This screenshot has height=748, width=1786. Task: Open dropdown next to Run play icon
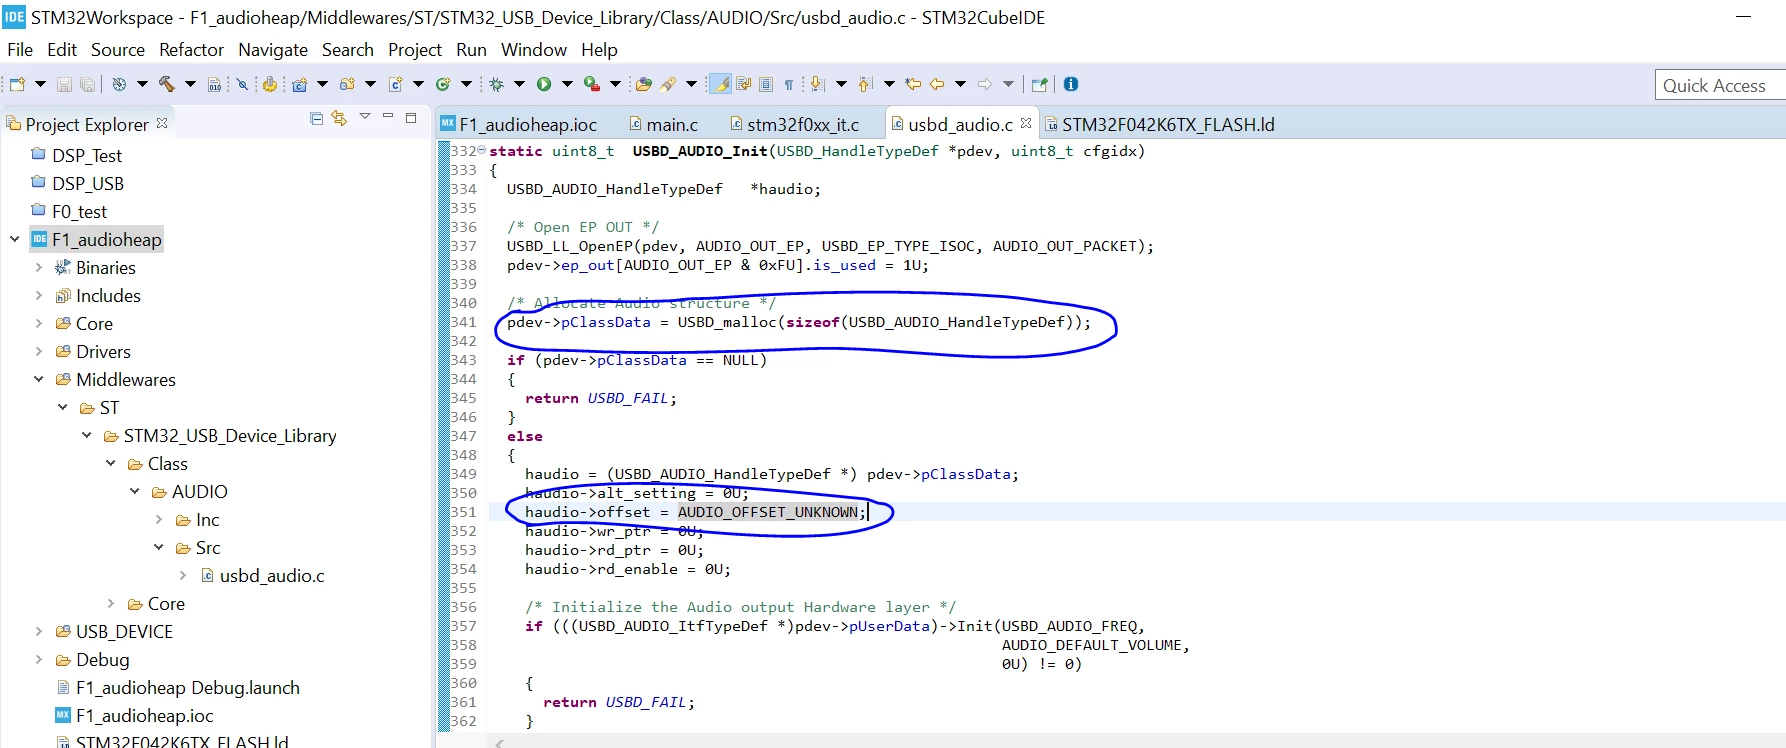pos(567,85)
